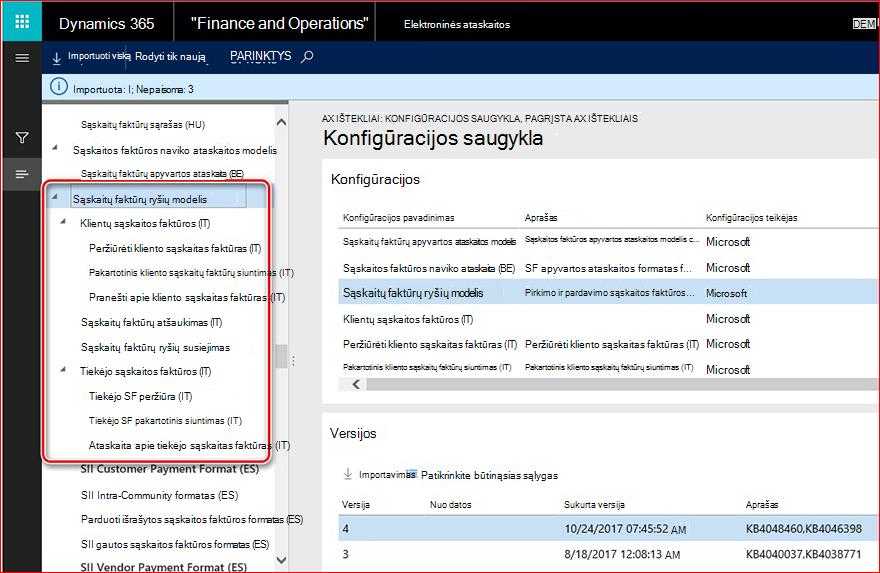880x573 pixels.
Task: Click the Importuoti viską download arrow icon
Action: [x=57, y=58]
